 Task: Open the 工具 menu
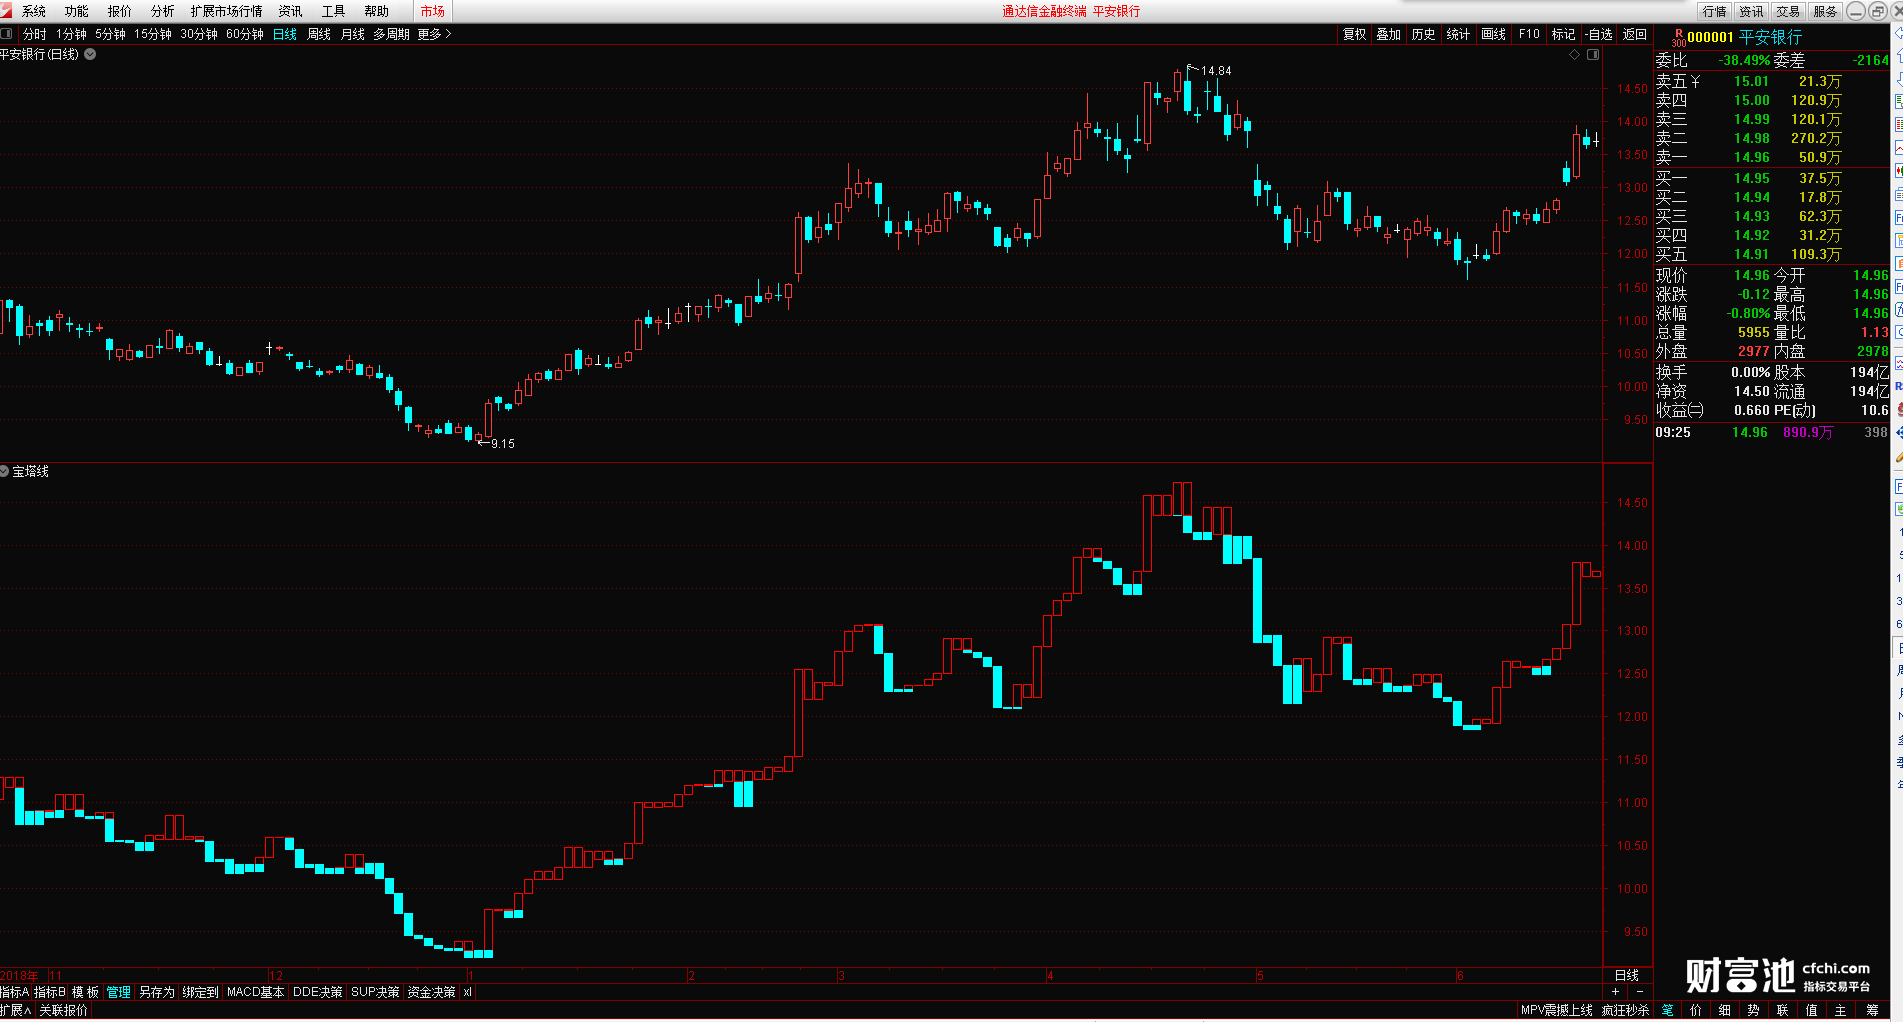click(333, 11)
